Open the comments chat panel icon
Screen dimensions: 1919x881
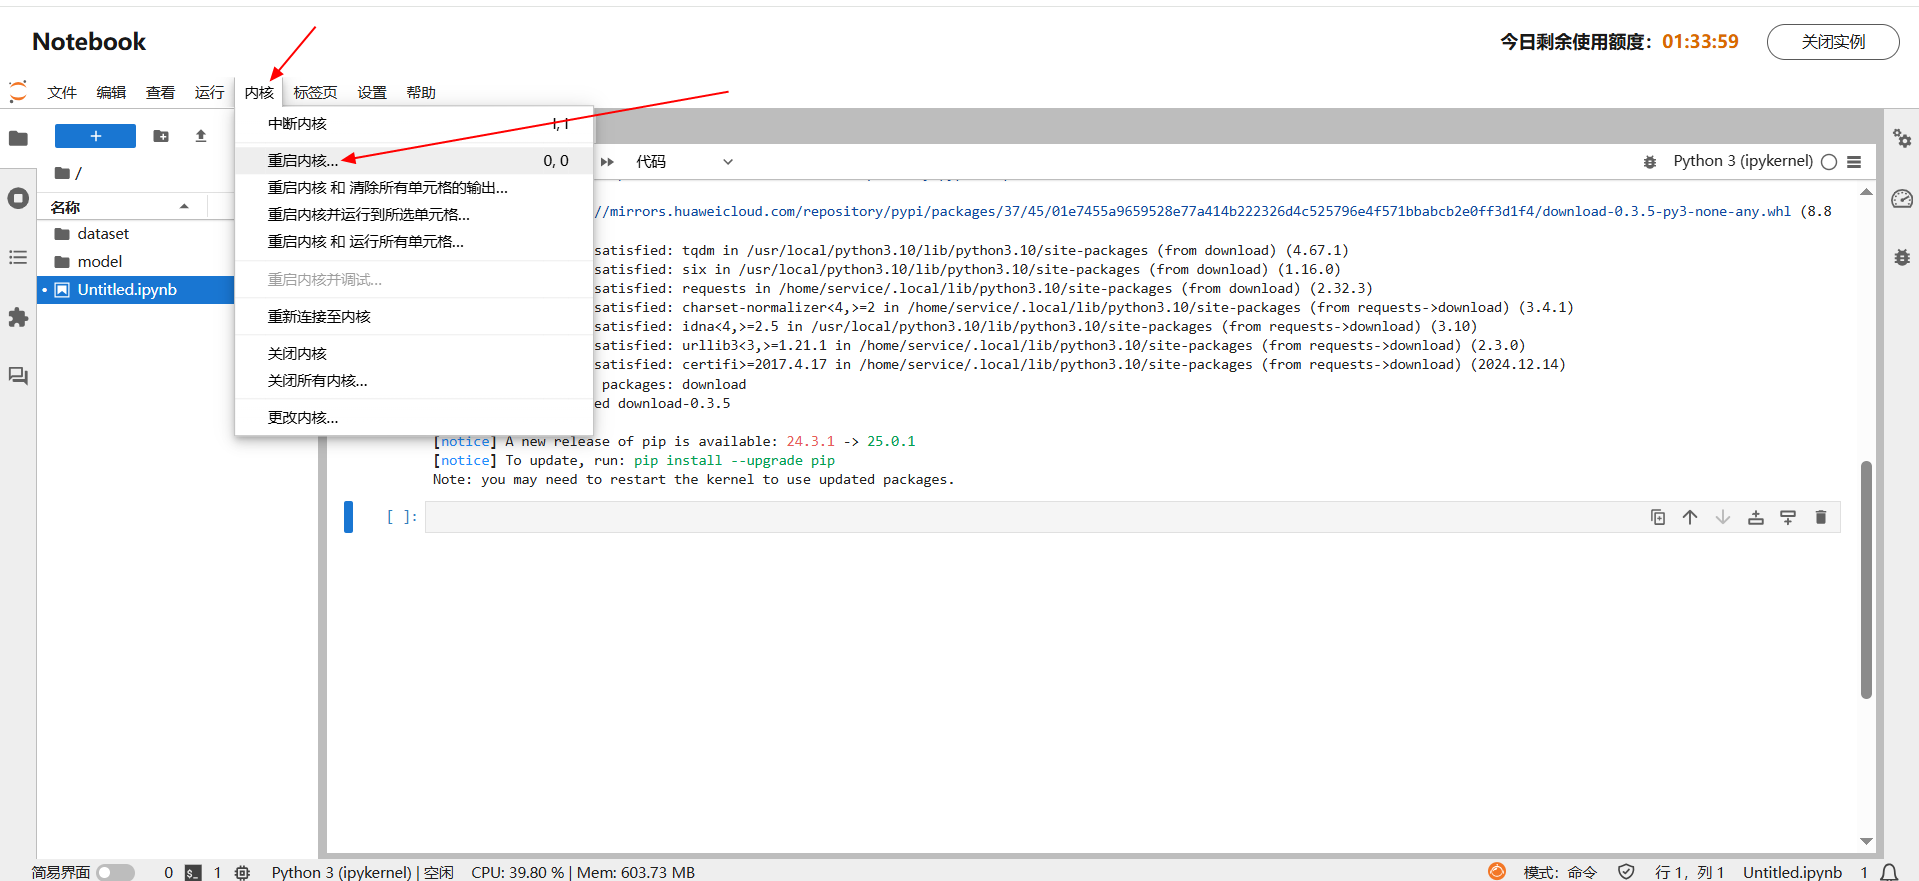coord(18,376)
